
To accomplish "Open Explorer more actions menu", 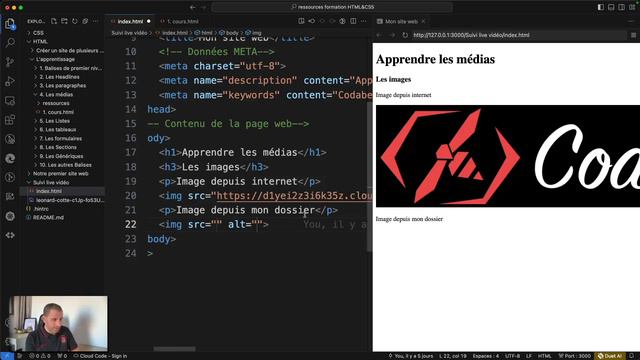I will pyautogui.click(x=96, y=21).
